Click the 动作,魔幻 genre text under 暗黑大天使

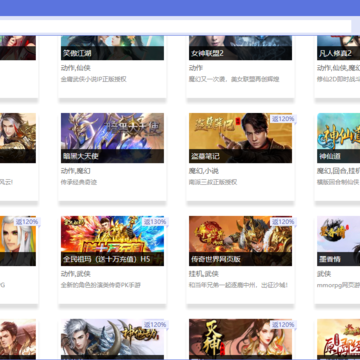[x=76, y=171]
